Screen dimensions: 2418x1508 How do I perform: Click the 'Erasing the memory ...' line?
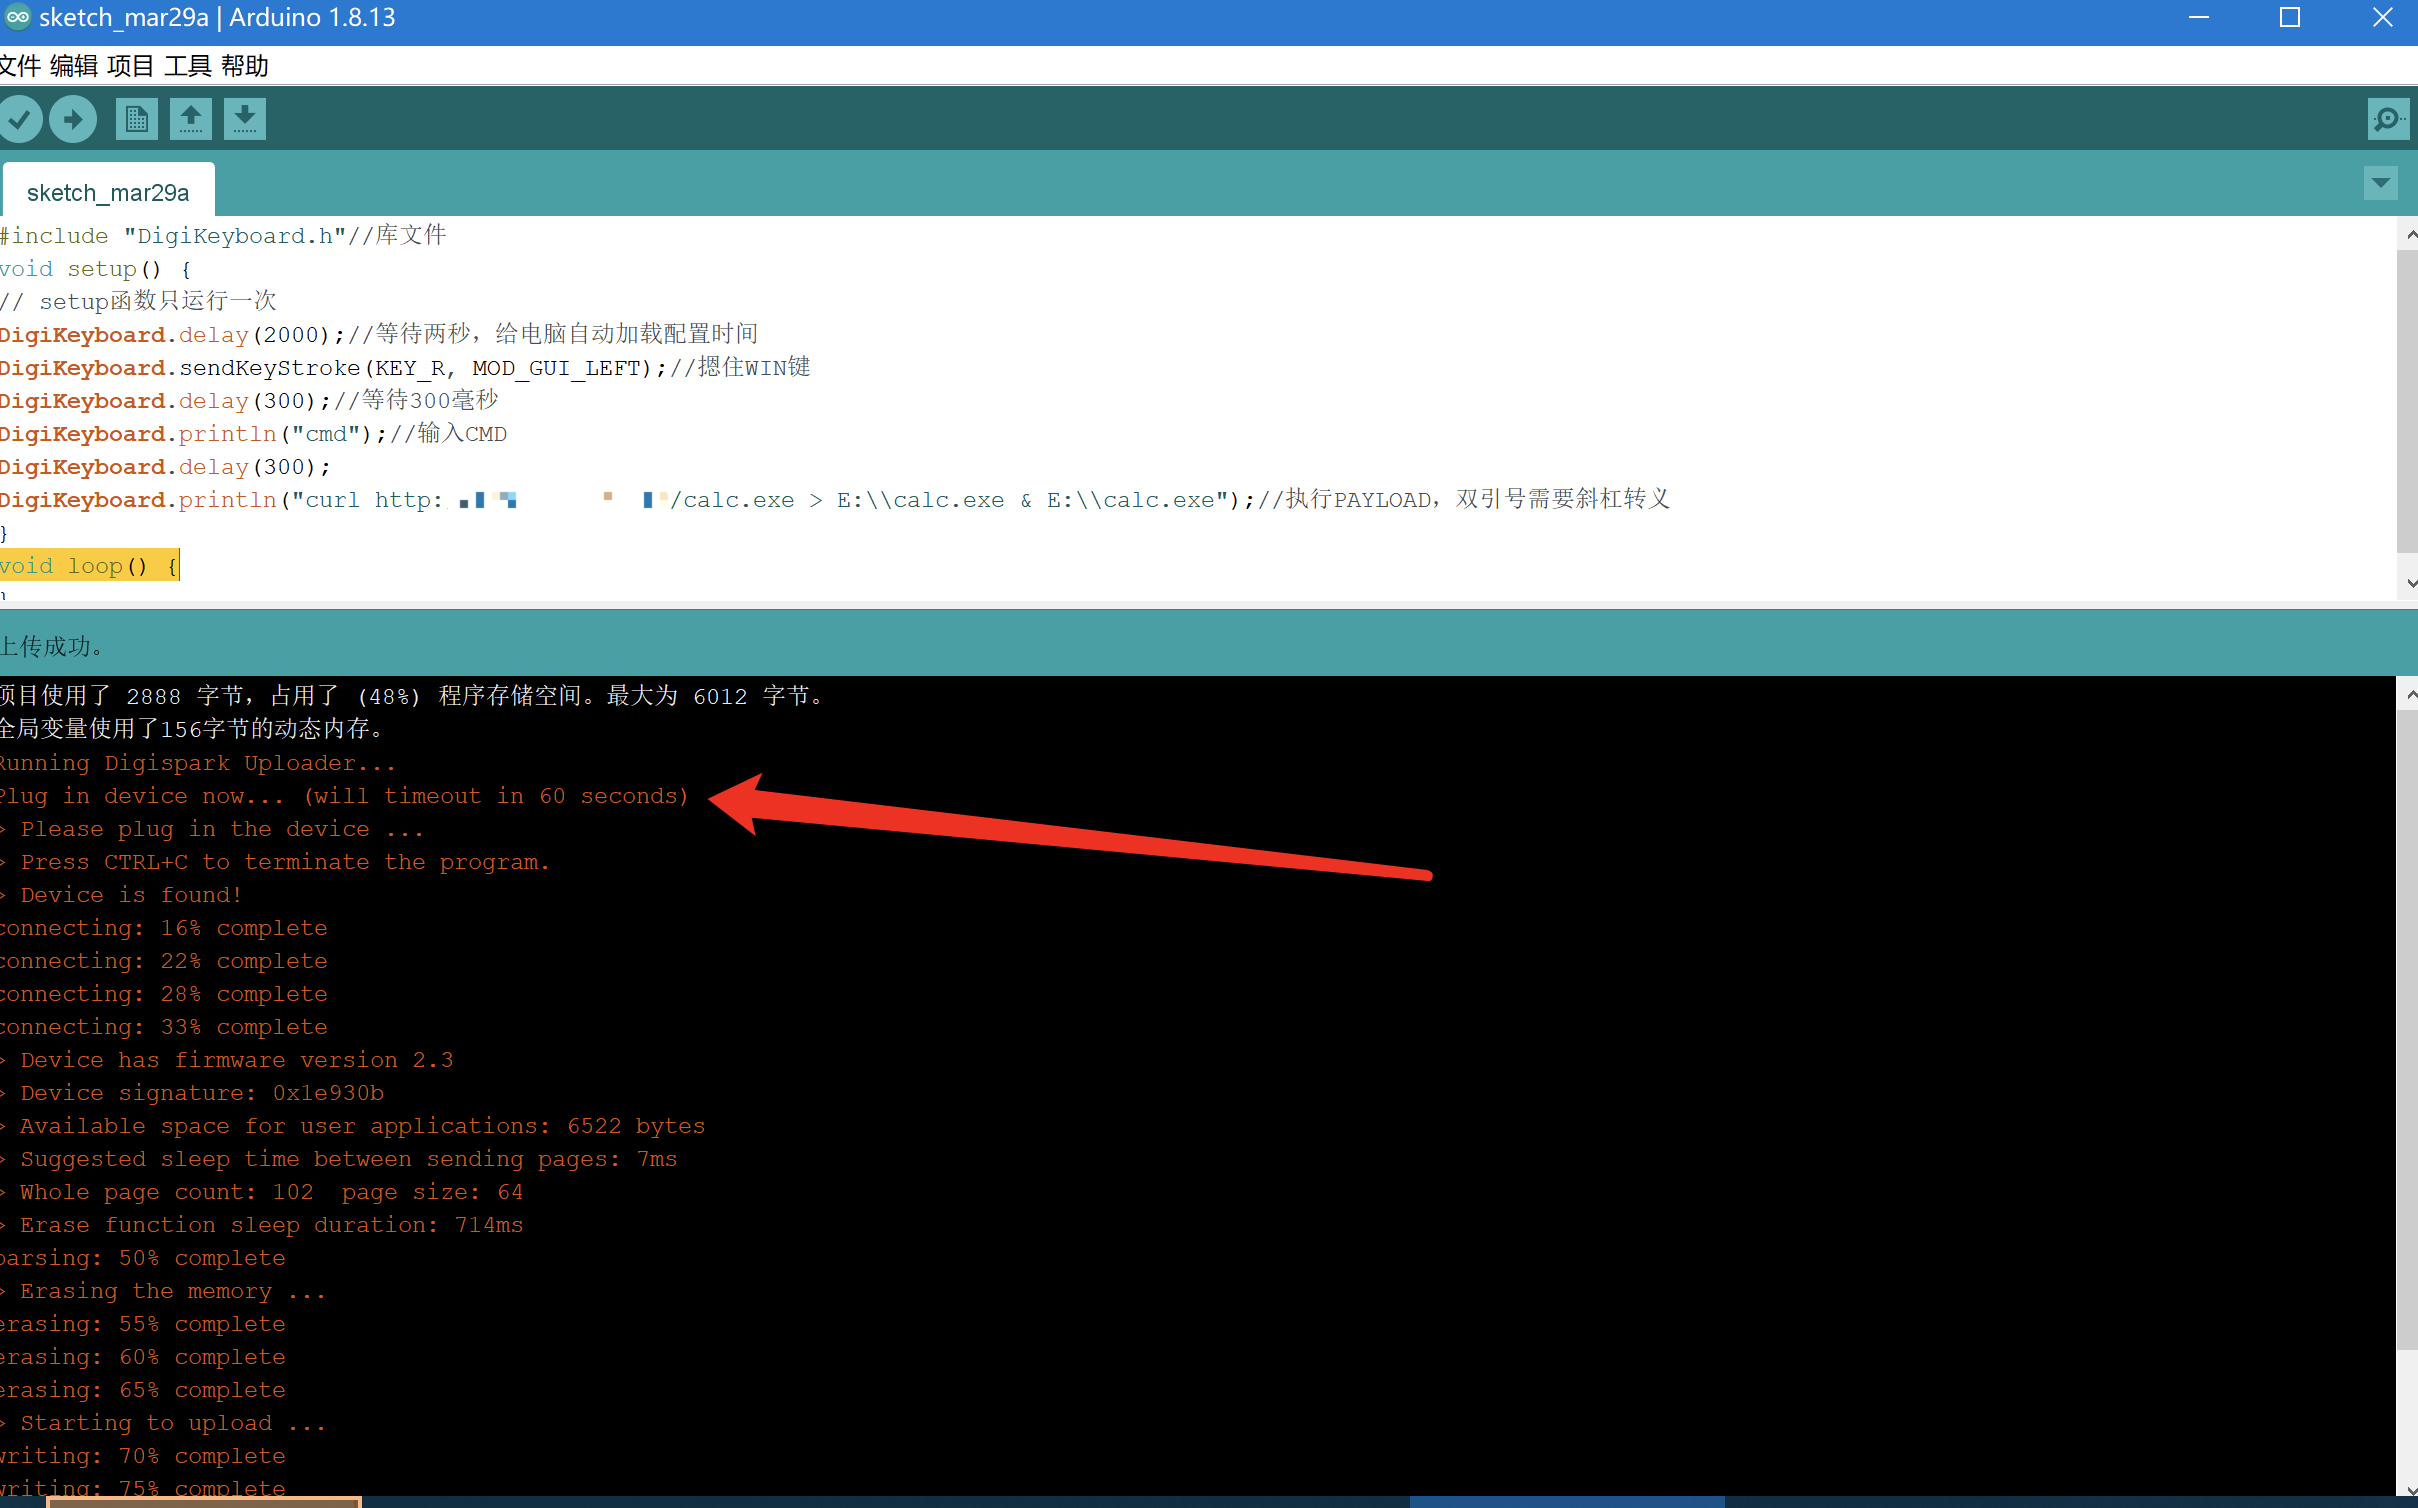tap(163, 1291)
